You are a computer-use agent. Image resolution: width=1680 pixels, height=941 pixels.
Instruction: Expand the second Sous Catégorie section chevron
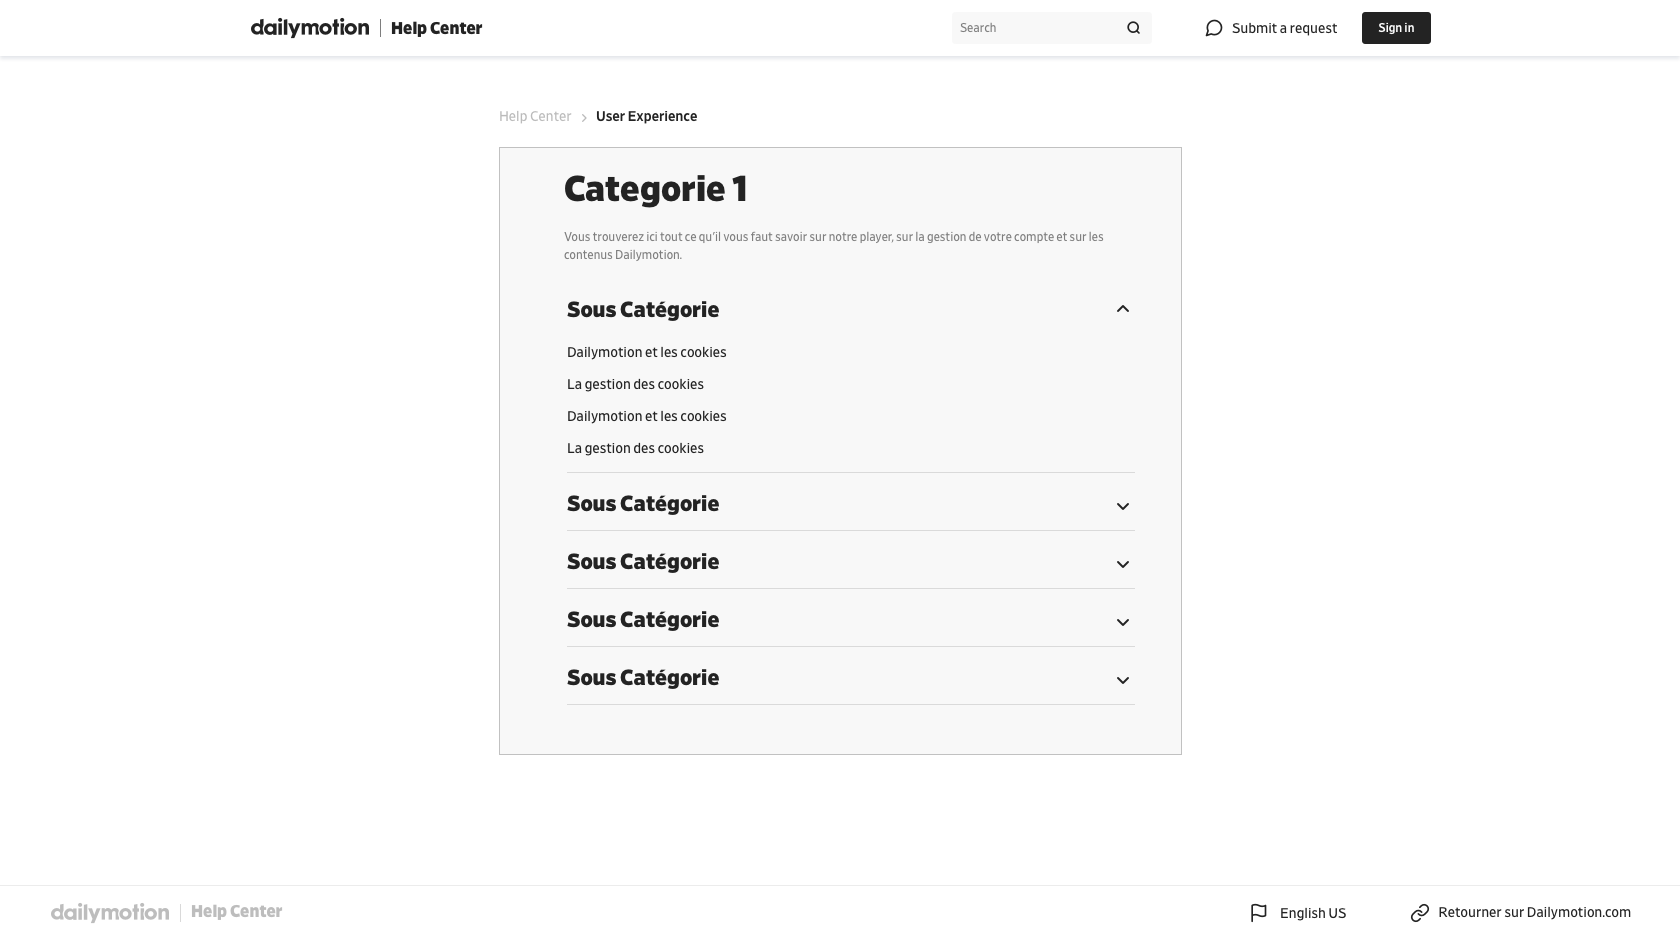(1123, 506)
